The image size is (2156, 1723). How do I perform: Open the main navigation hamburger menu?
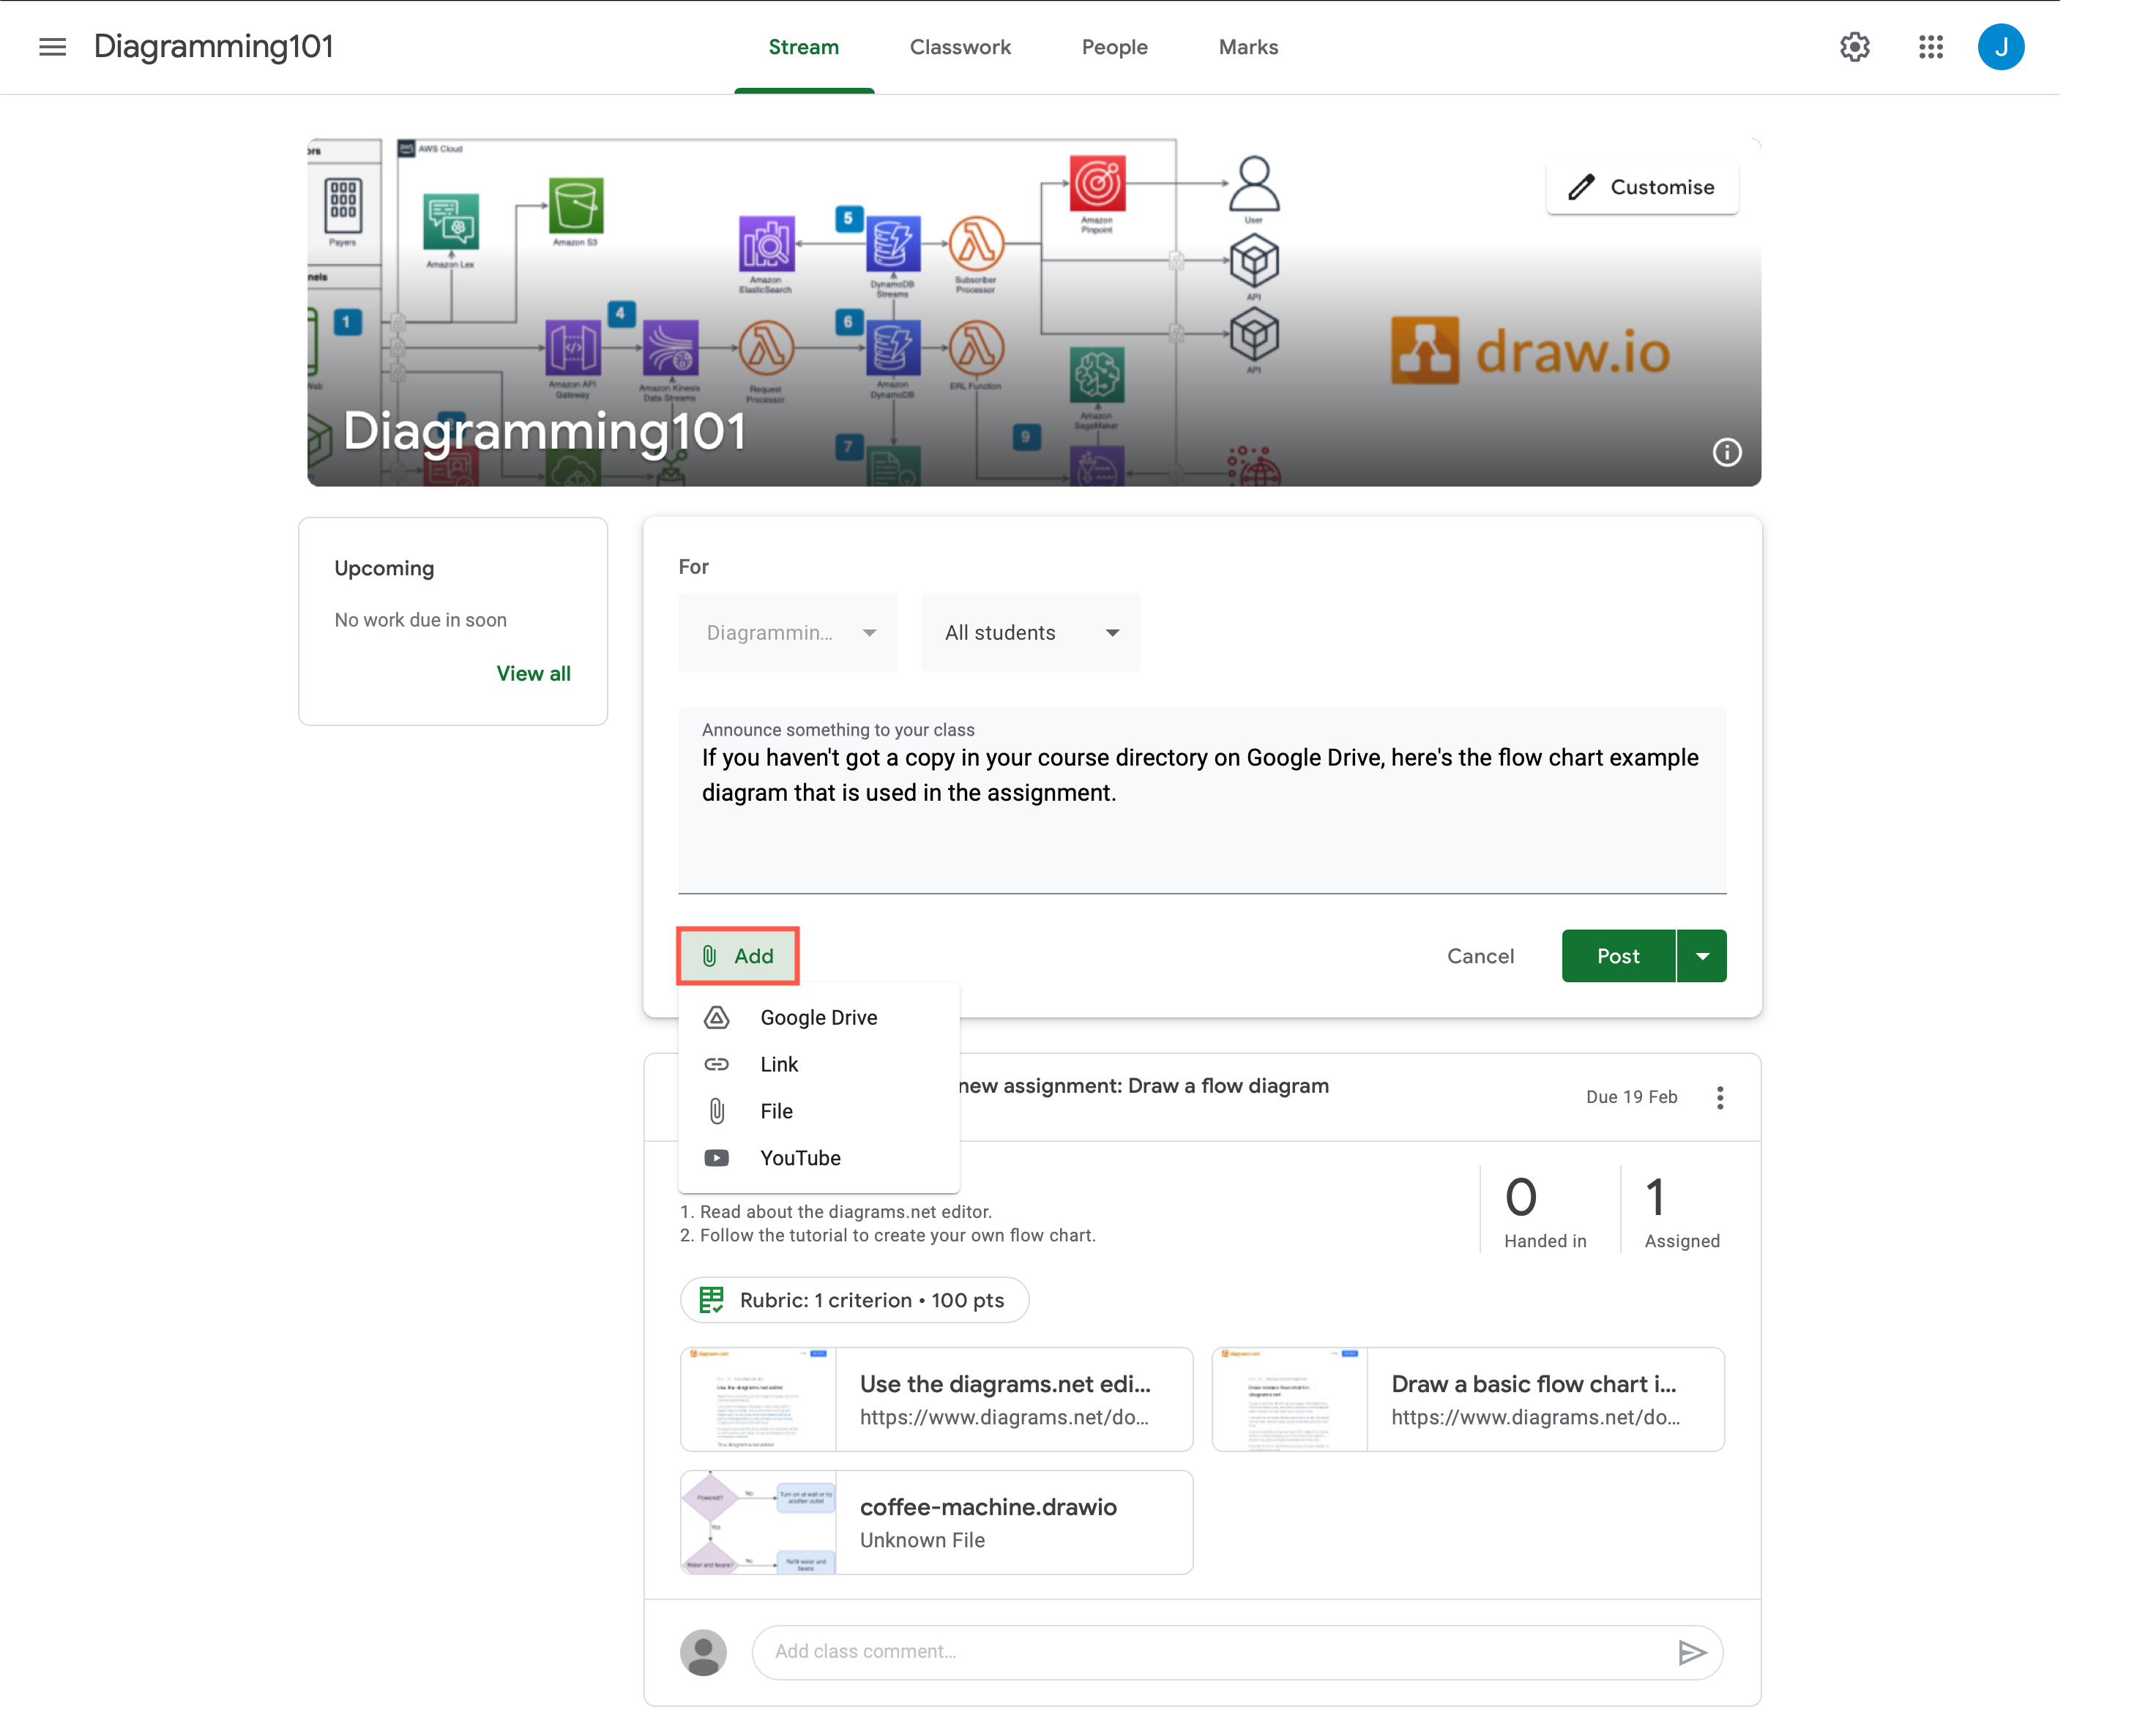click(x=52, y=46)
